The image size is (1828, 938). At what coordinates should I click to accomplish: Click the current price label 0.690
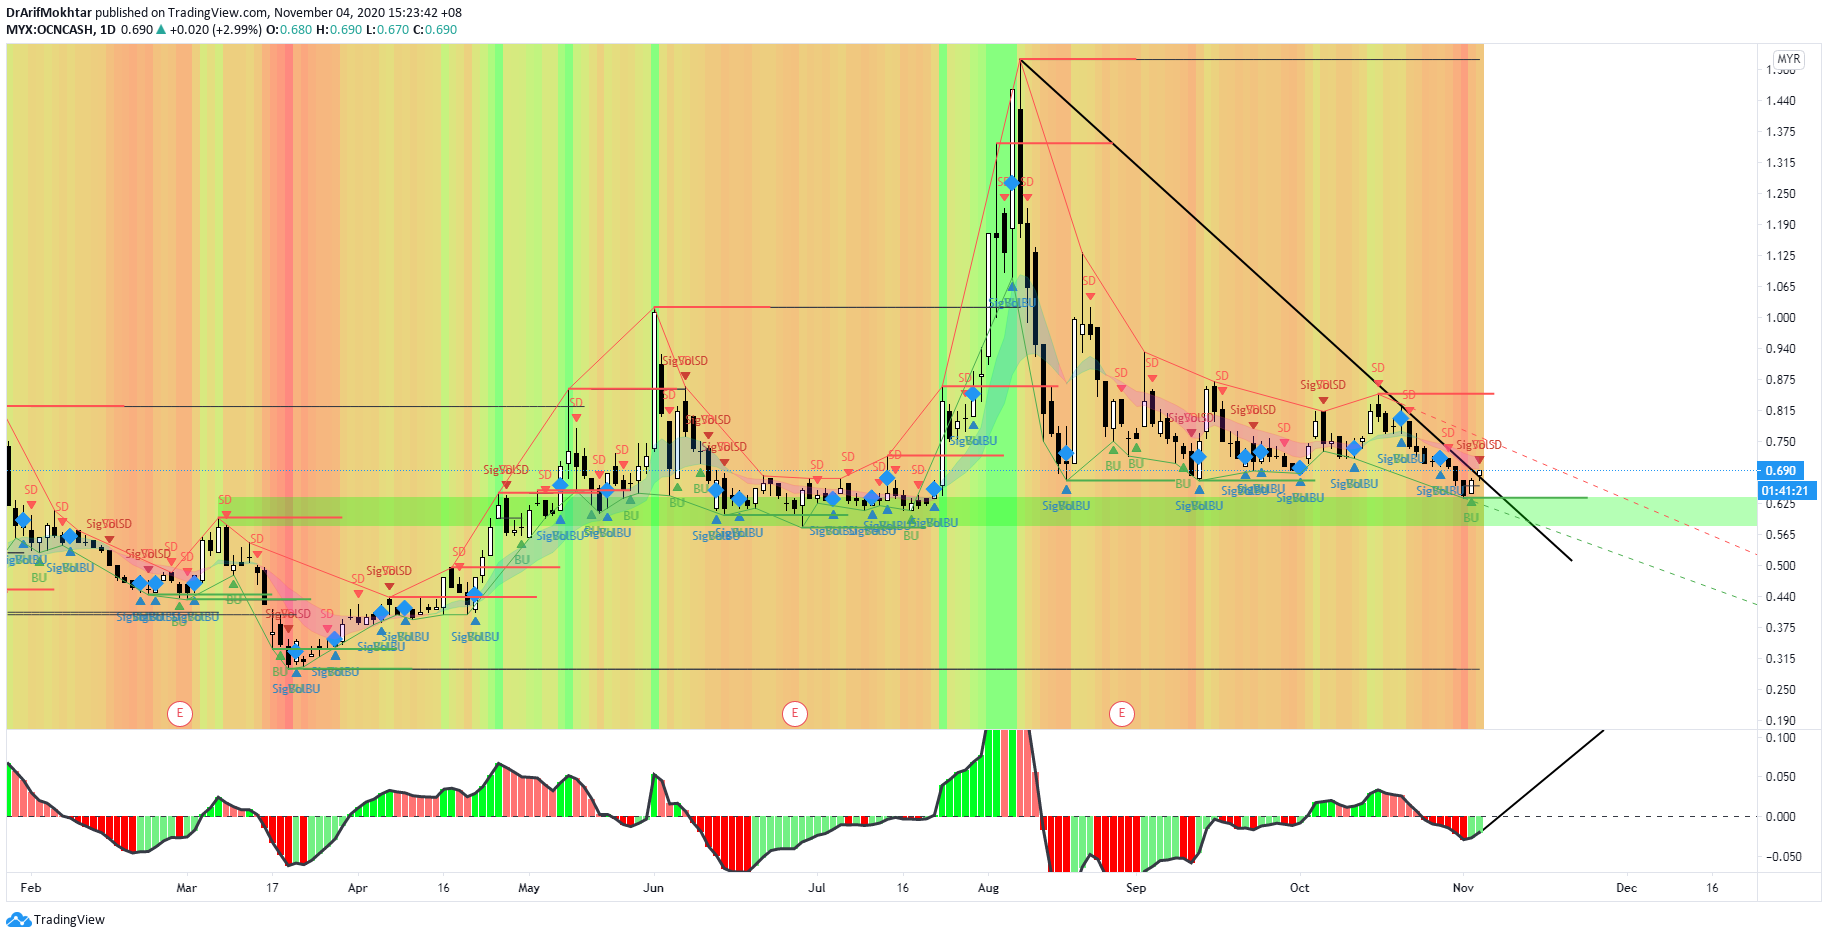[x=1780, y=470]
